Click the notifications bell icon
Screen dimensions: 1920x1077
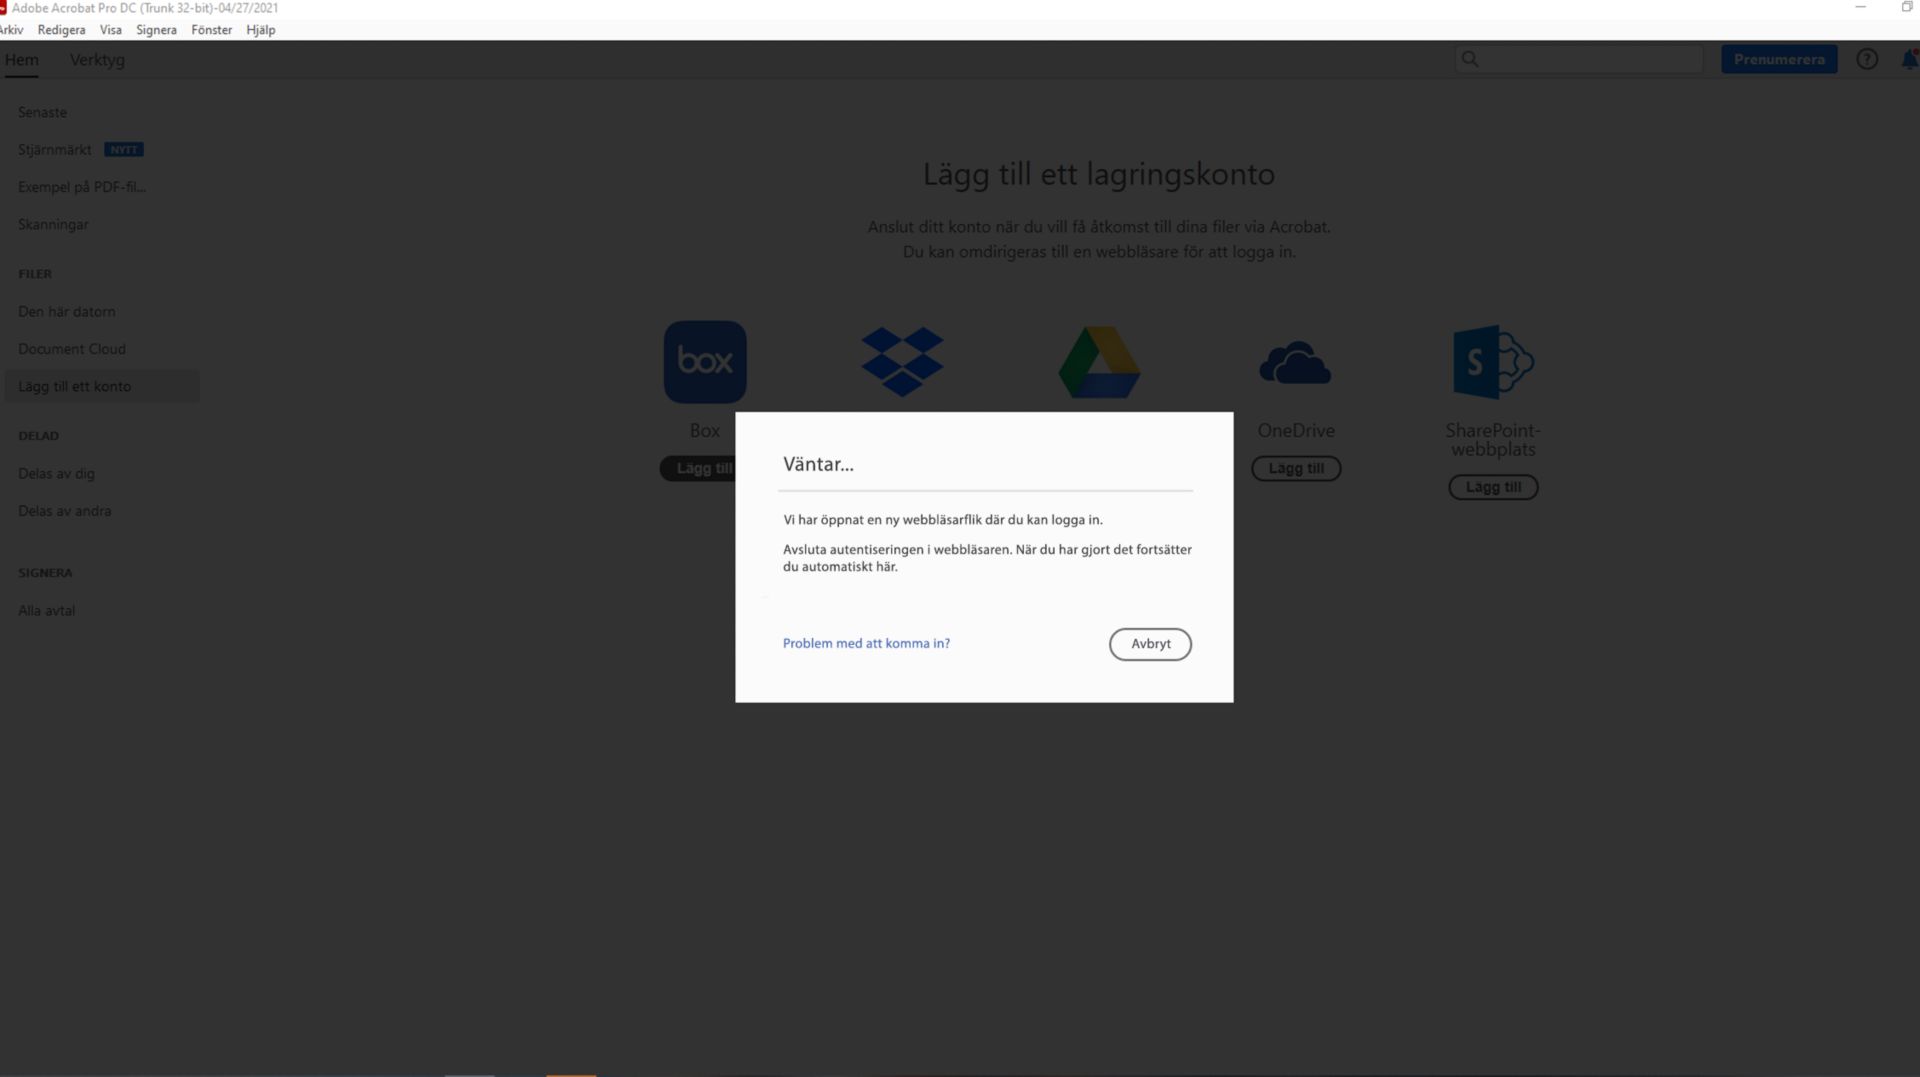pyautogui.click(x=1909, y=59)
